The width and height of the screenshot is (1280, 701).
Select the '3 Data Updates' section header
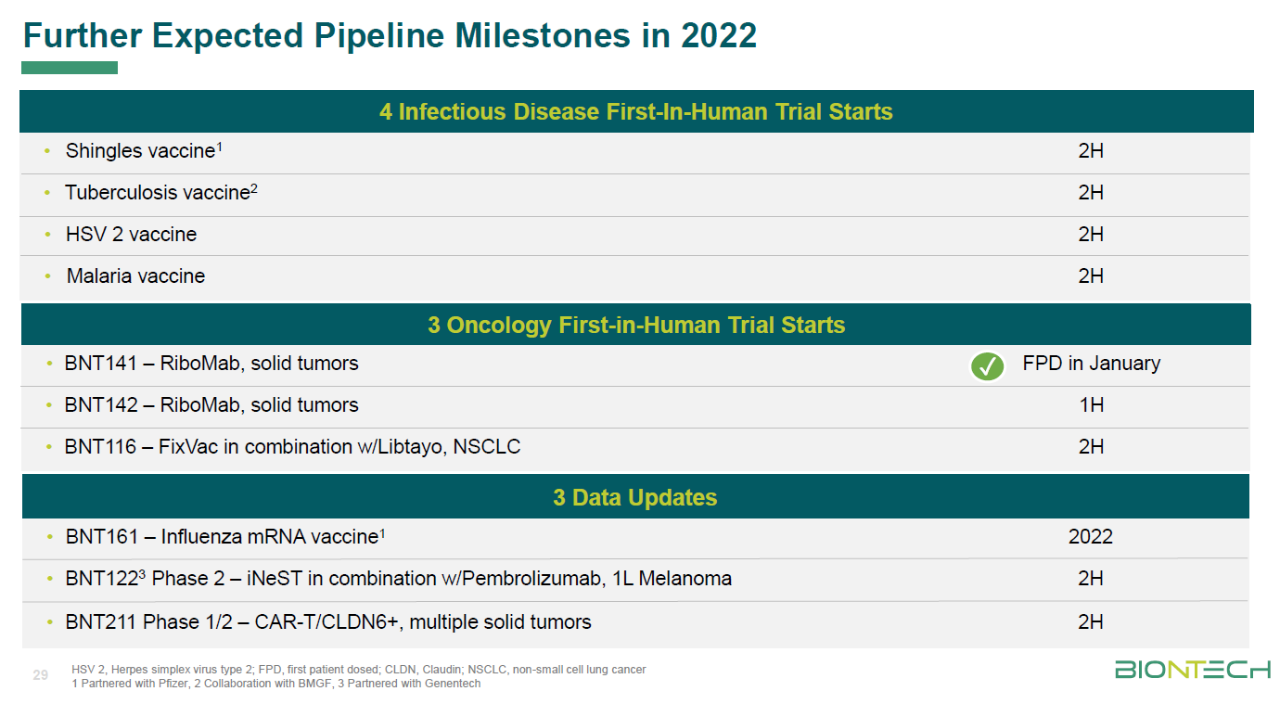pos(635,497)
